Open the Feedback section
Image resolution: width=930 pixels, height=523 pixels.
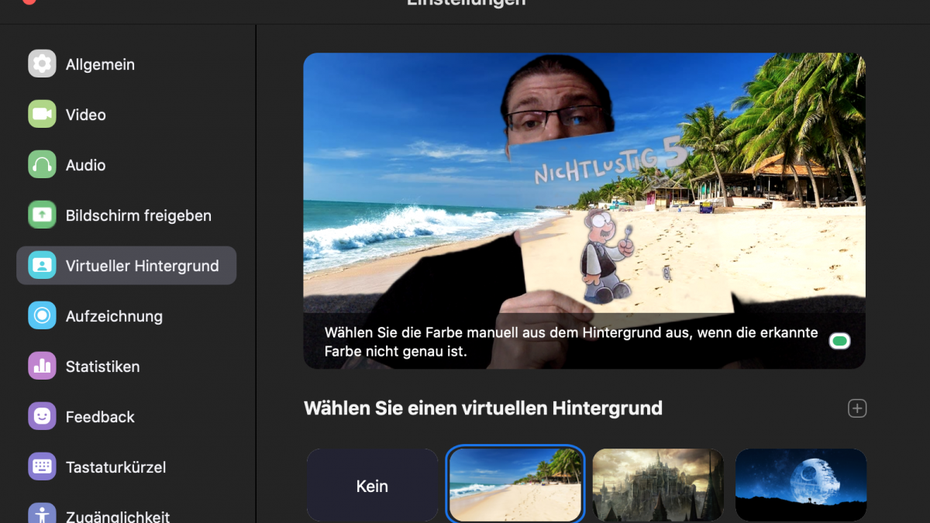[126, 417]
